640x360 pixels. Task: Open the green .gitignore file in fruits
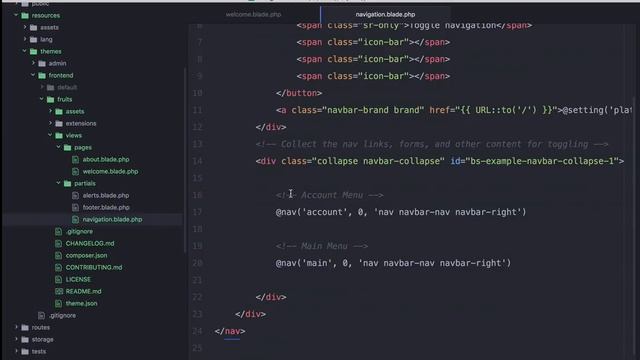tap(79, 231)
